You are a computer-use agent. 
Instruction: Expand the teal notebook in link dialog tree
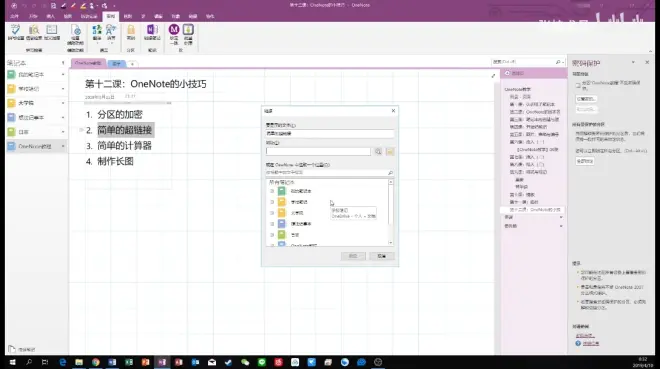pos(272,191)
